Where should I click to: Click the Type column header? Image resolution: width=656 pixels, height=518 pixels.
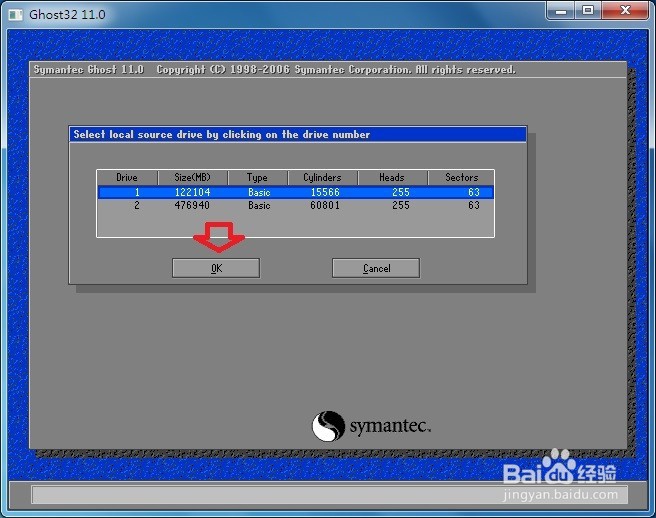[x=257, y=177]
